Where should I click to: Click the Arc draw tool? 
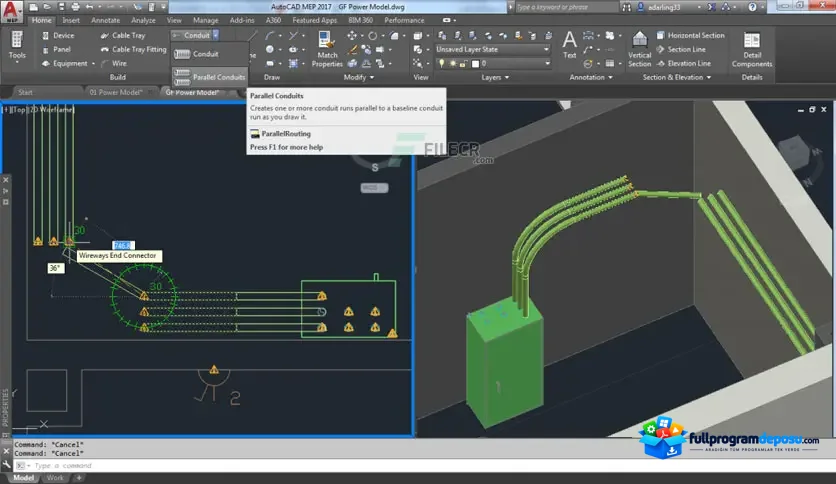[270, 35]
